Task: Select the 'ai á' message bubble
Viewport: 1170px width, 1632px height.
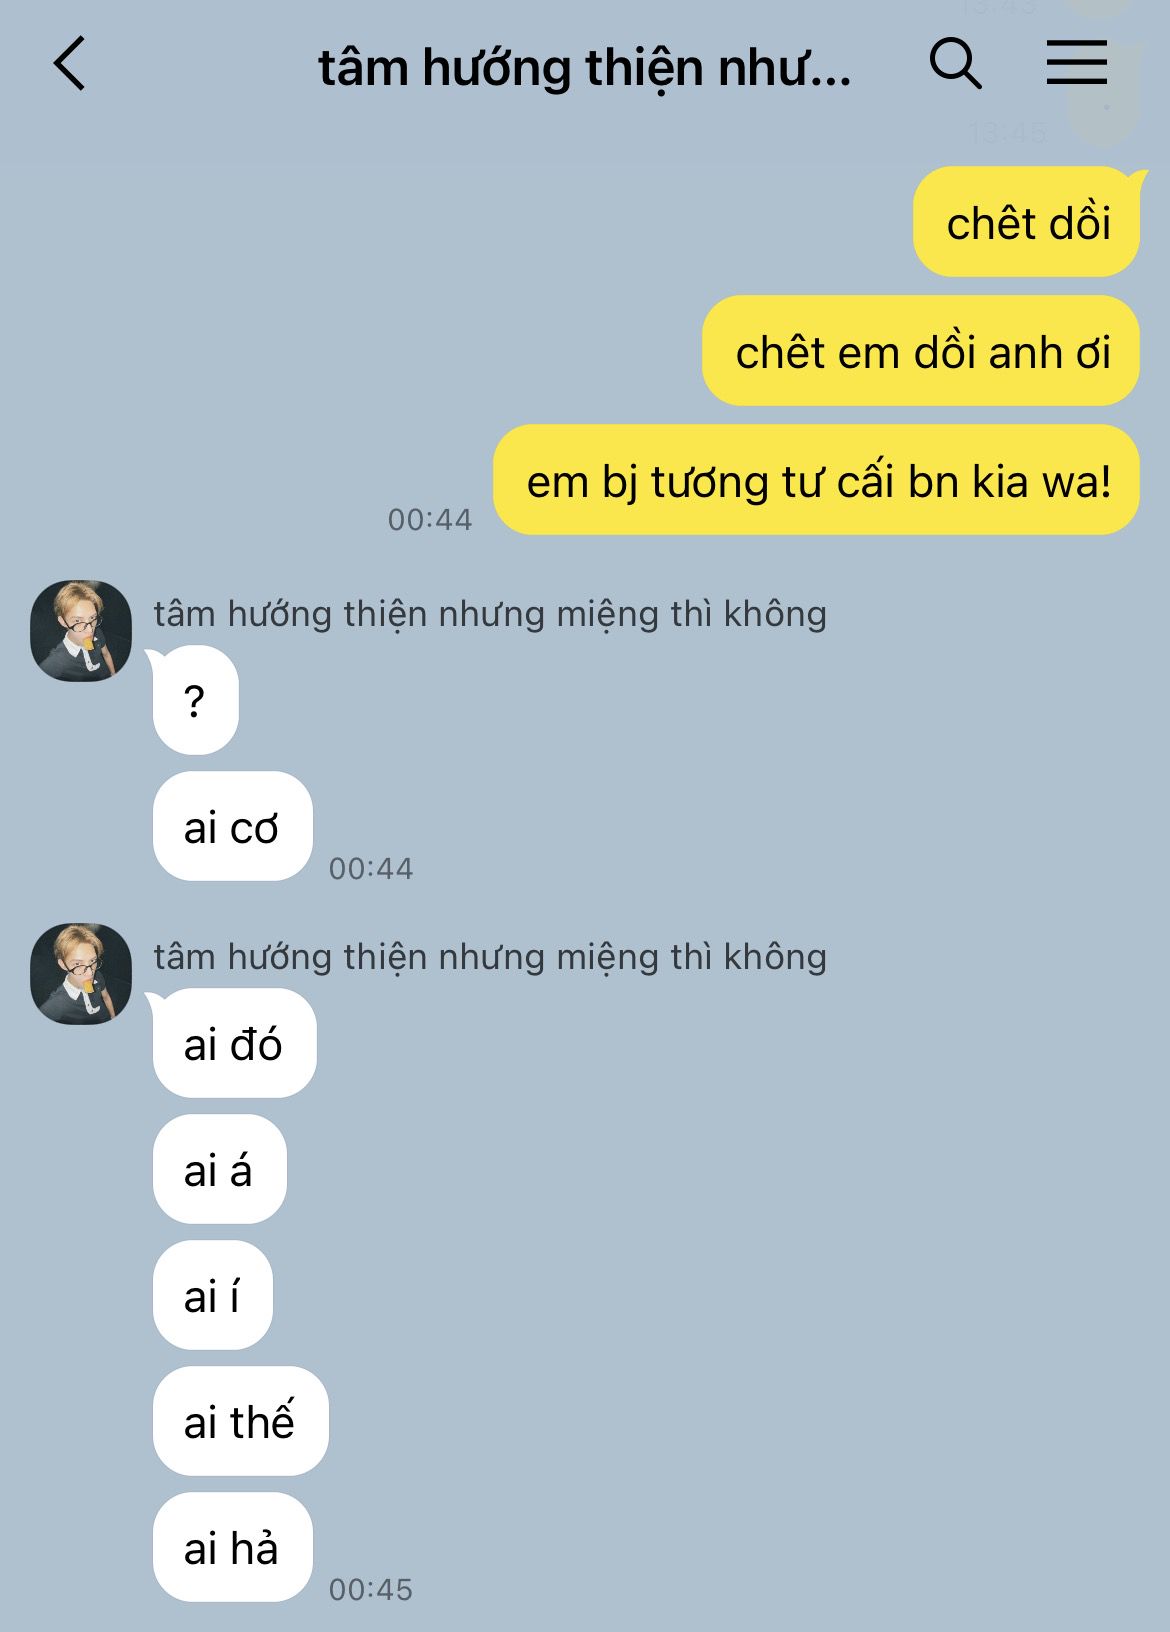Action: point(219,1169)
